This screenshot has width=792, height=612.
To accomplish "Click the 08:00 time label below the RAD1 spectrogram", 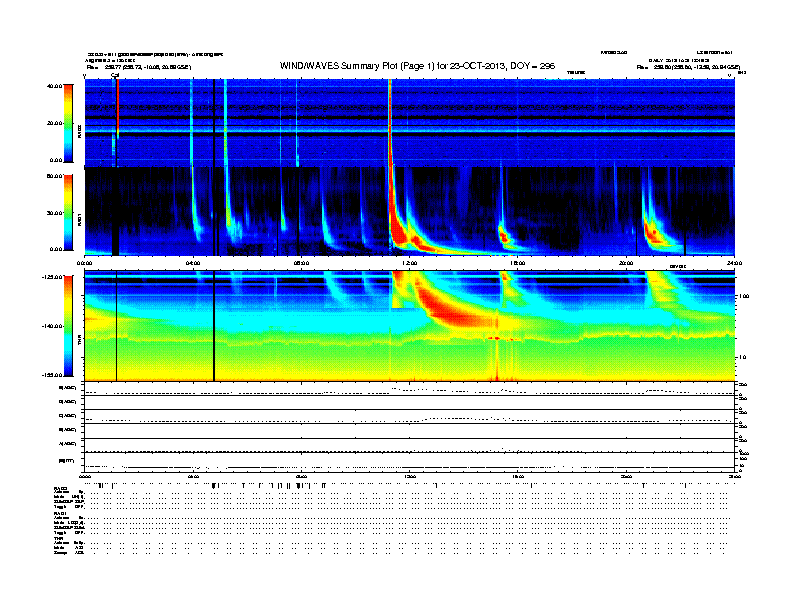I will tap(301, 263).
